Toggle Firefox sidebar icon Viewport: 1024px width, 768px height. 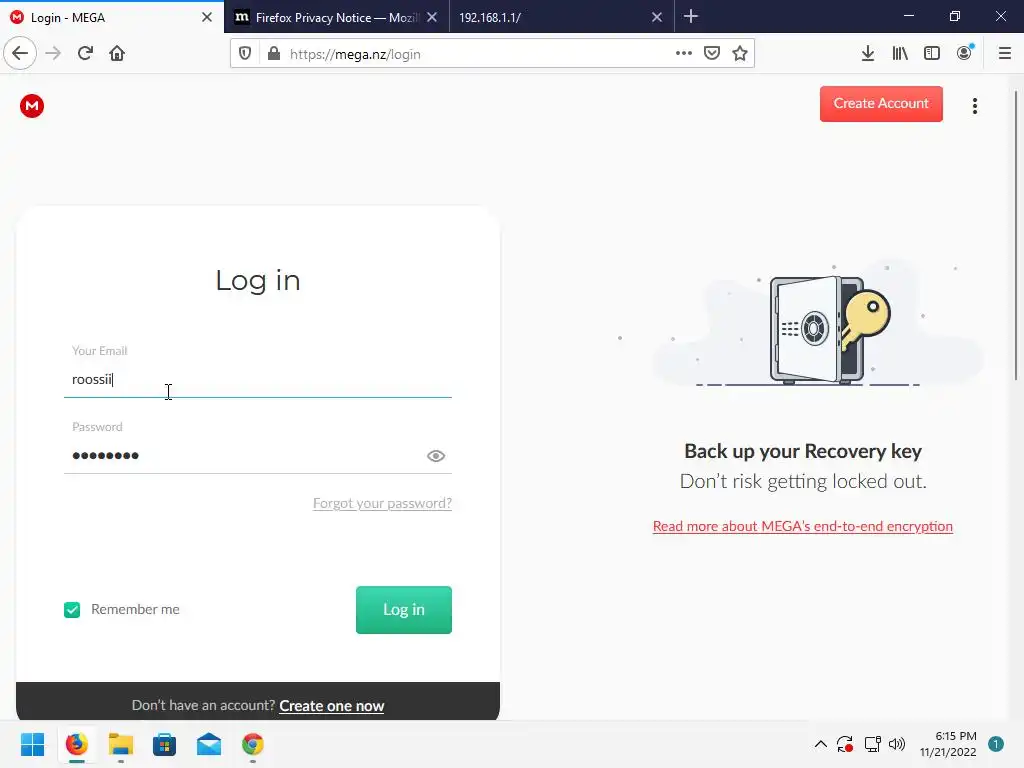pyautogui.click(x=932, y=54)
